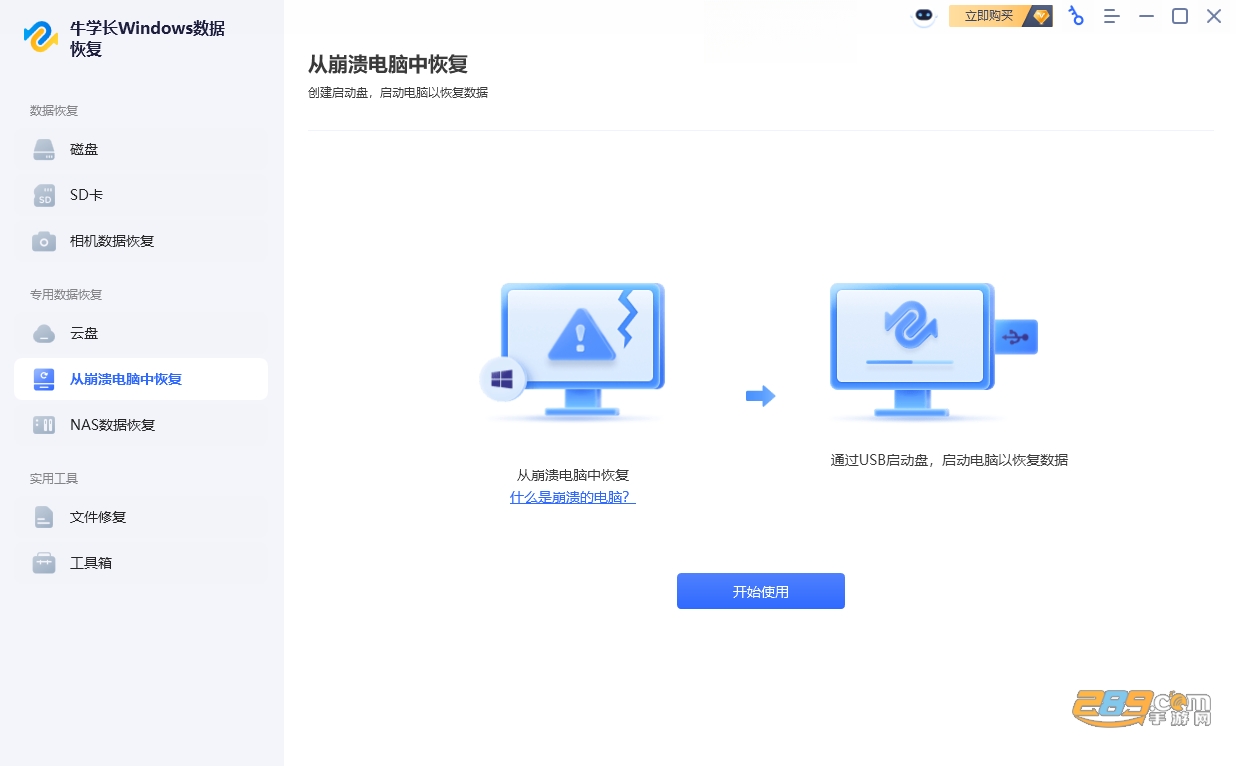Open the robot assistant icon
Viewport: 1236px width, 766px height.
(x=924, y=16)
